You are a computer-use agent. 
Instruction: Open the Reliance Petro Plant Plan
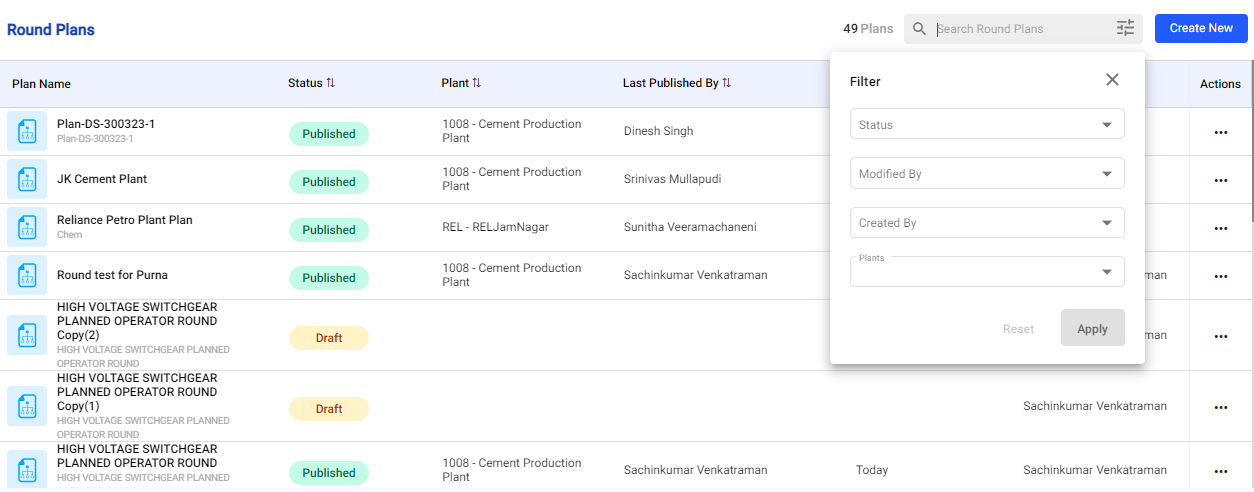tap(125, 220)
